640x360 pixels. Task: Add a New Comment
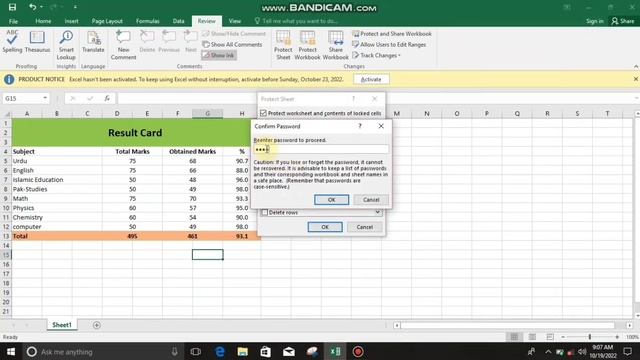point(123,45)
